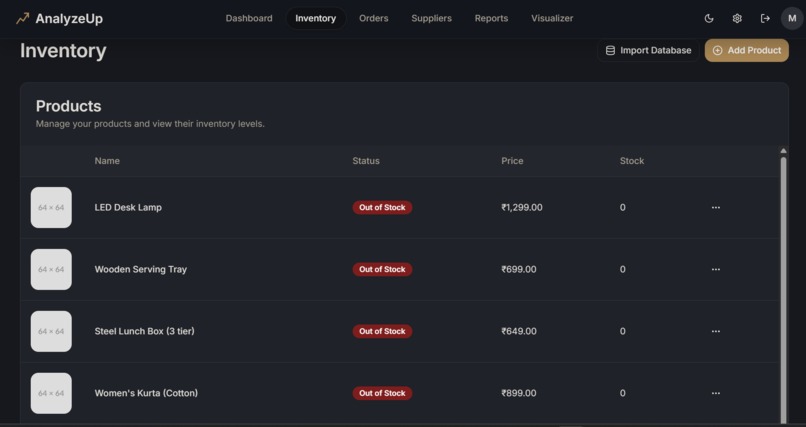Click the Manage your products description text
This screenshot has height=427, width=806.
coord(150,124)
